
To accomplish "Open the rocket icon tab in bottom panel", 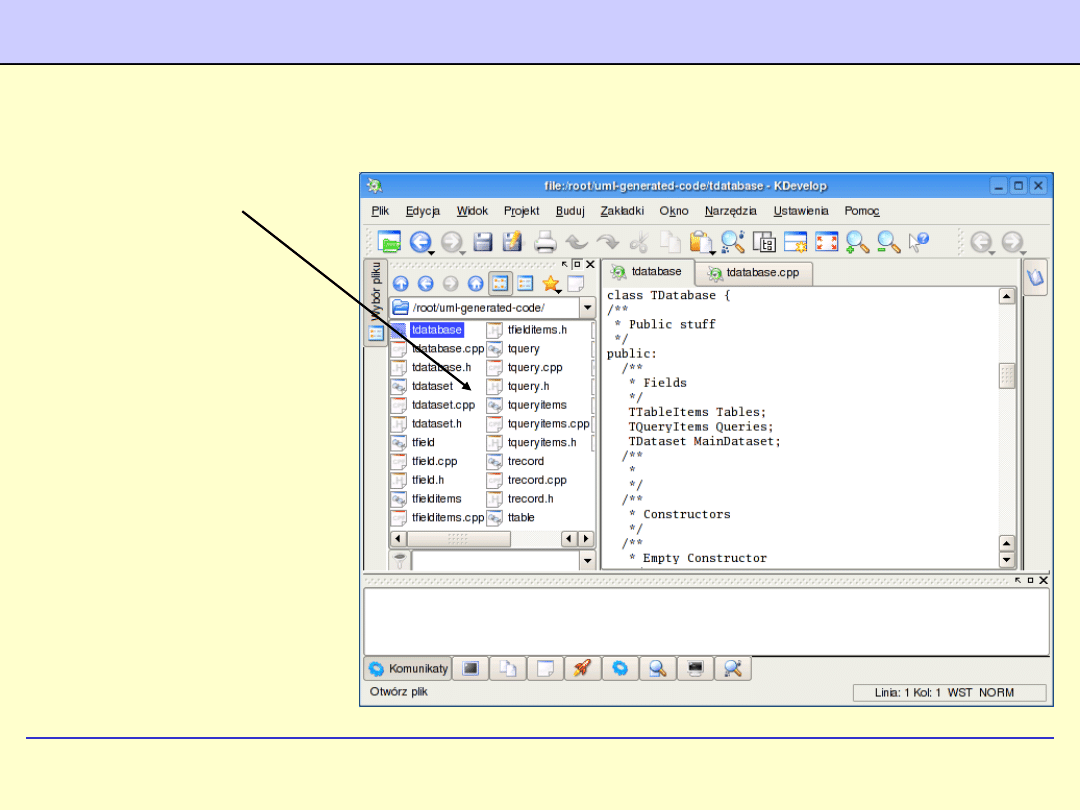I will tap(582, 669).
